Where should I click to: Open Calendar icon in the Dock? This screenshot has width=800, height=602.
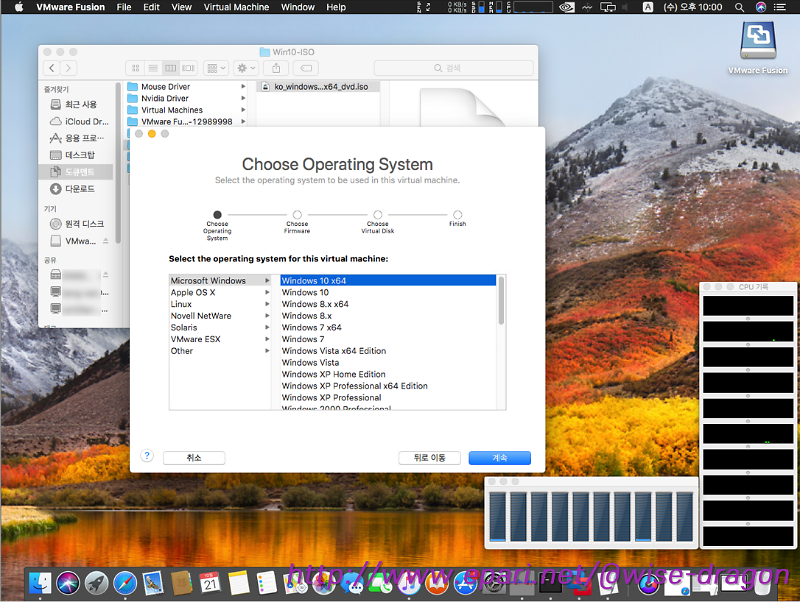[x=210, y=583]
